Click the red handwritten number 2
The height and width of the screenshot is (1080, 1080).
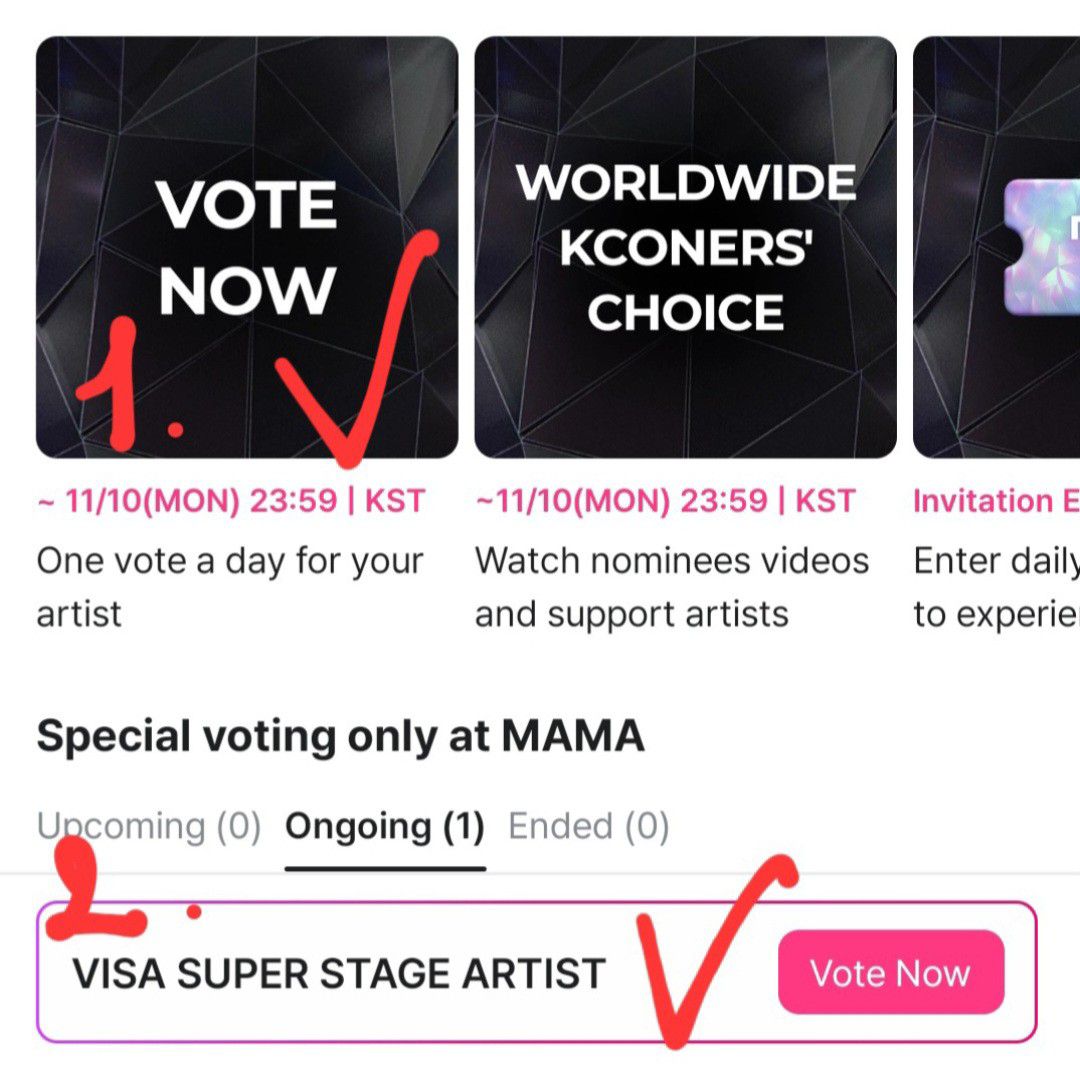point(100,890)
